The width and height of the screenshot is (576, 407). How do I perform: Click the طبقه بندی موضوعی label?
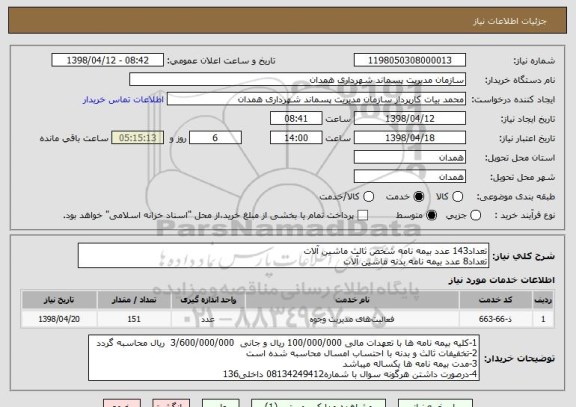(516, 197)
